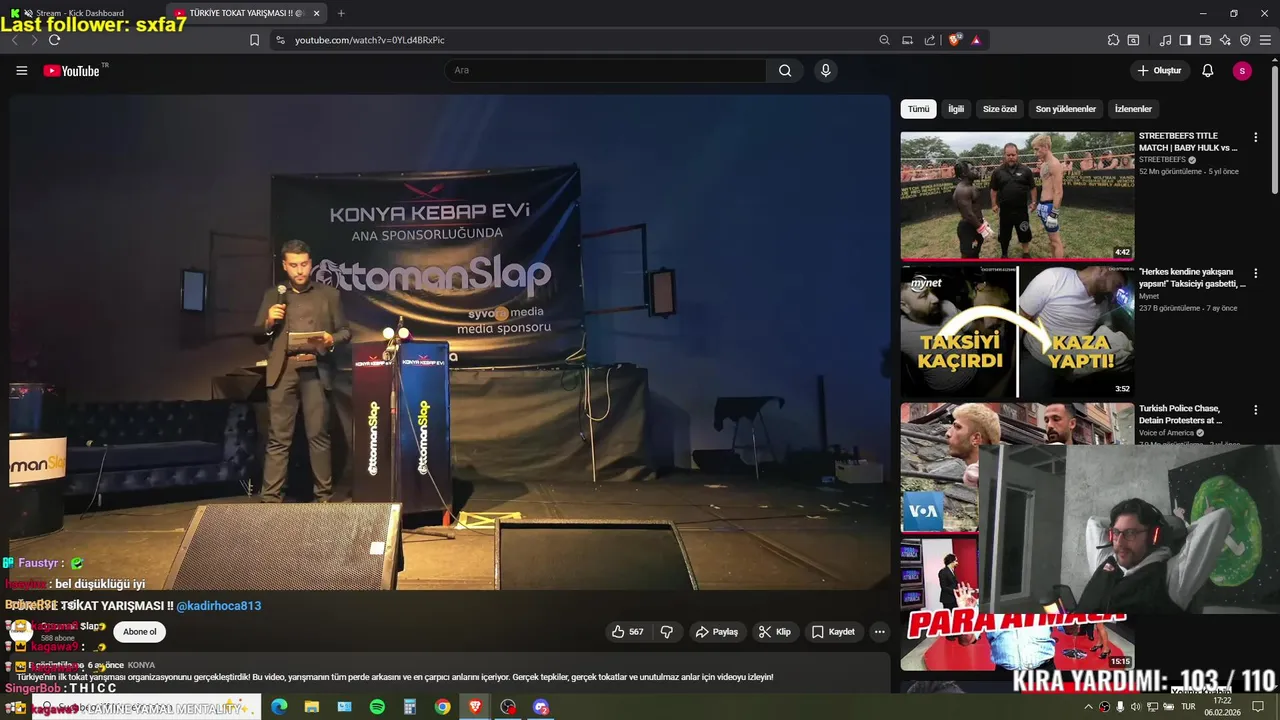Open the Brave Wallet icon
The width and height of the screenshot is (1280, 720).
tap(1205, 40)
